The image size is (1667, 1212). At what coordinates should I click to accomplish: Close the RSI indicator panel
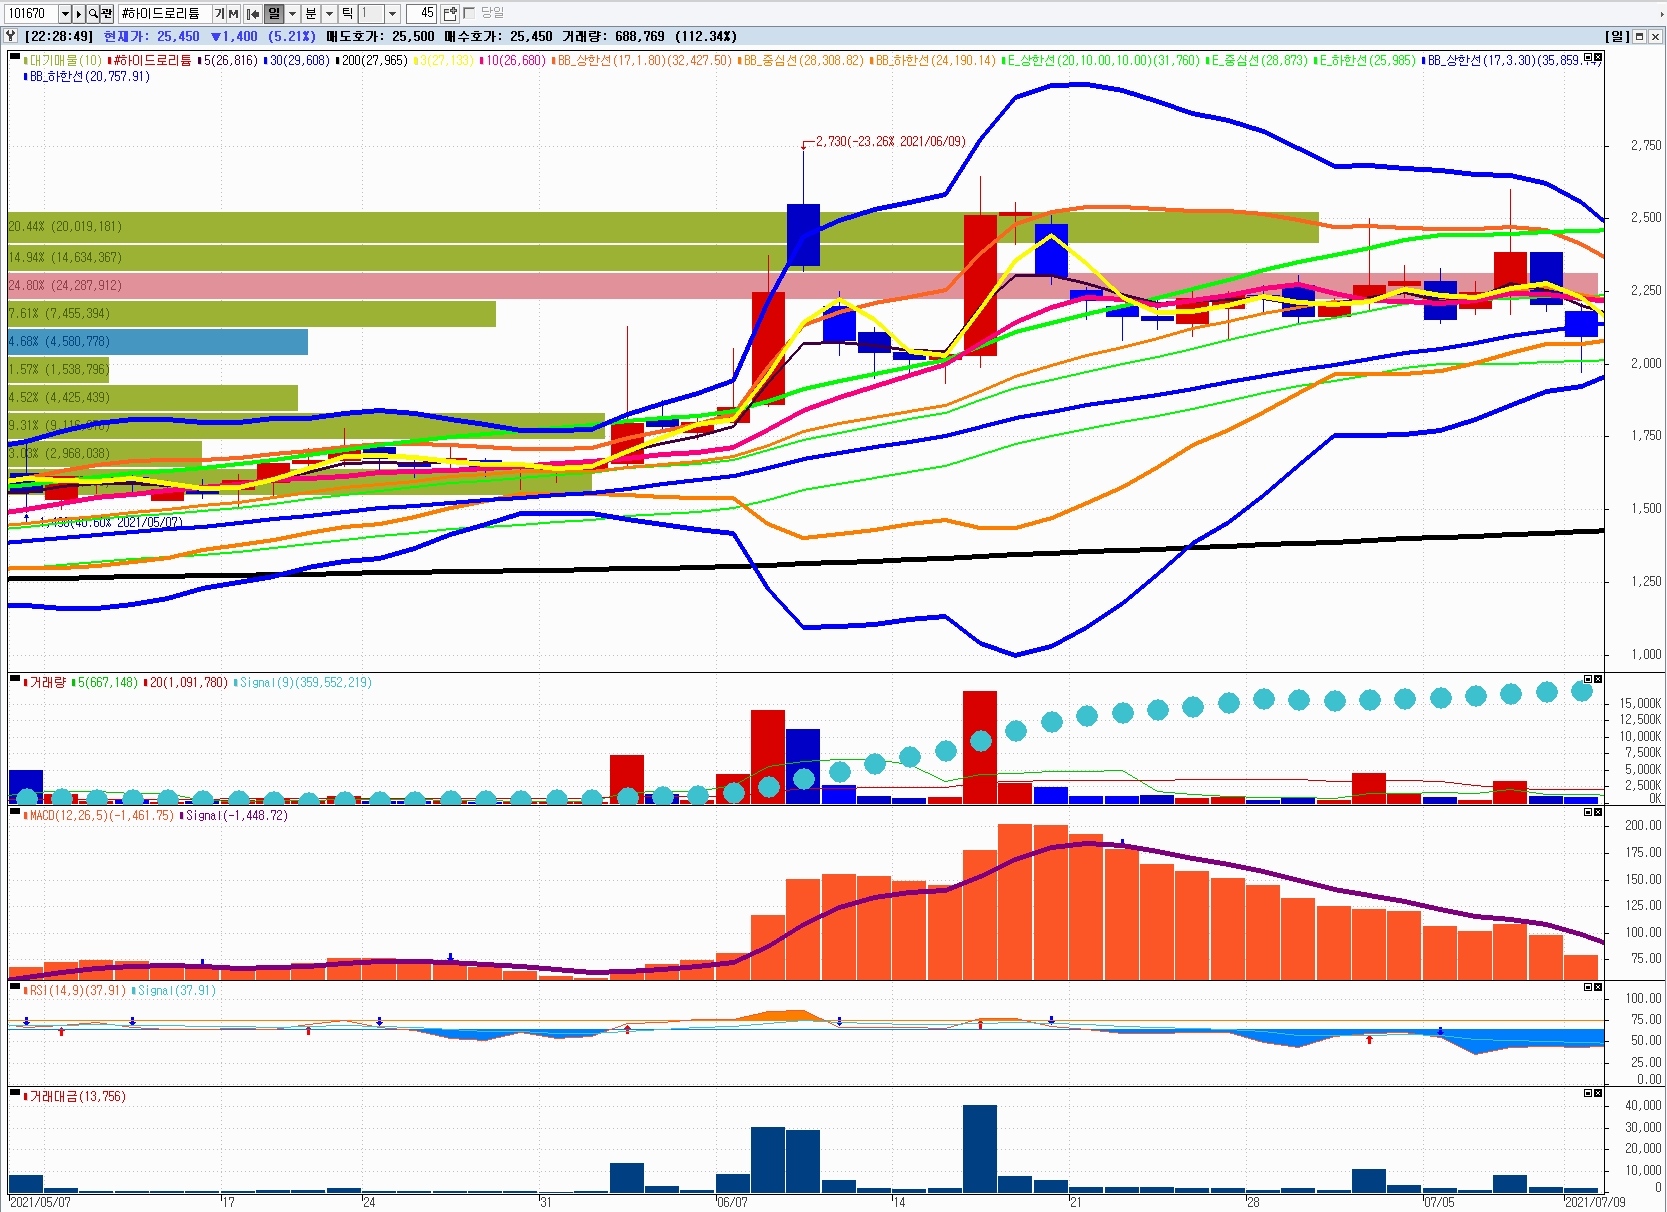pyautogui.click(x=1598, y=988)
